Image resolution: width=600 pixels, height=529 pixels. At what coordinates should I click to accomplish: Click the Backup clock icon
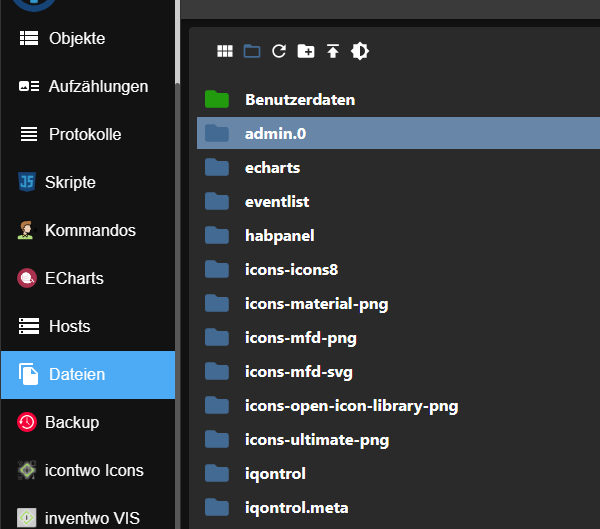tap(27, 422)
